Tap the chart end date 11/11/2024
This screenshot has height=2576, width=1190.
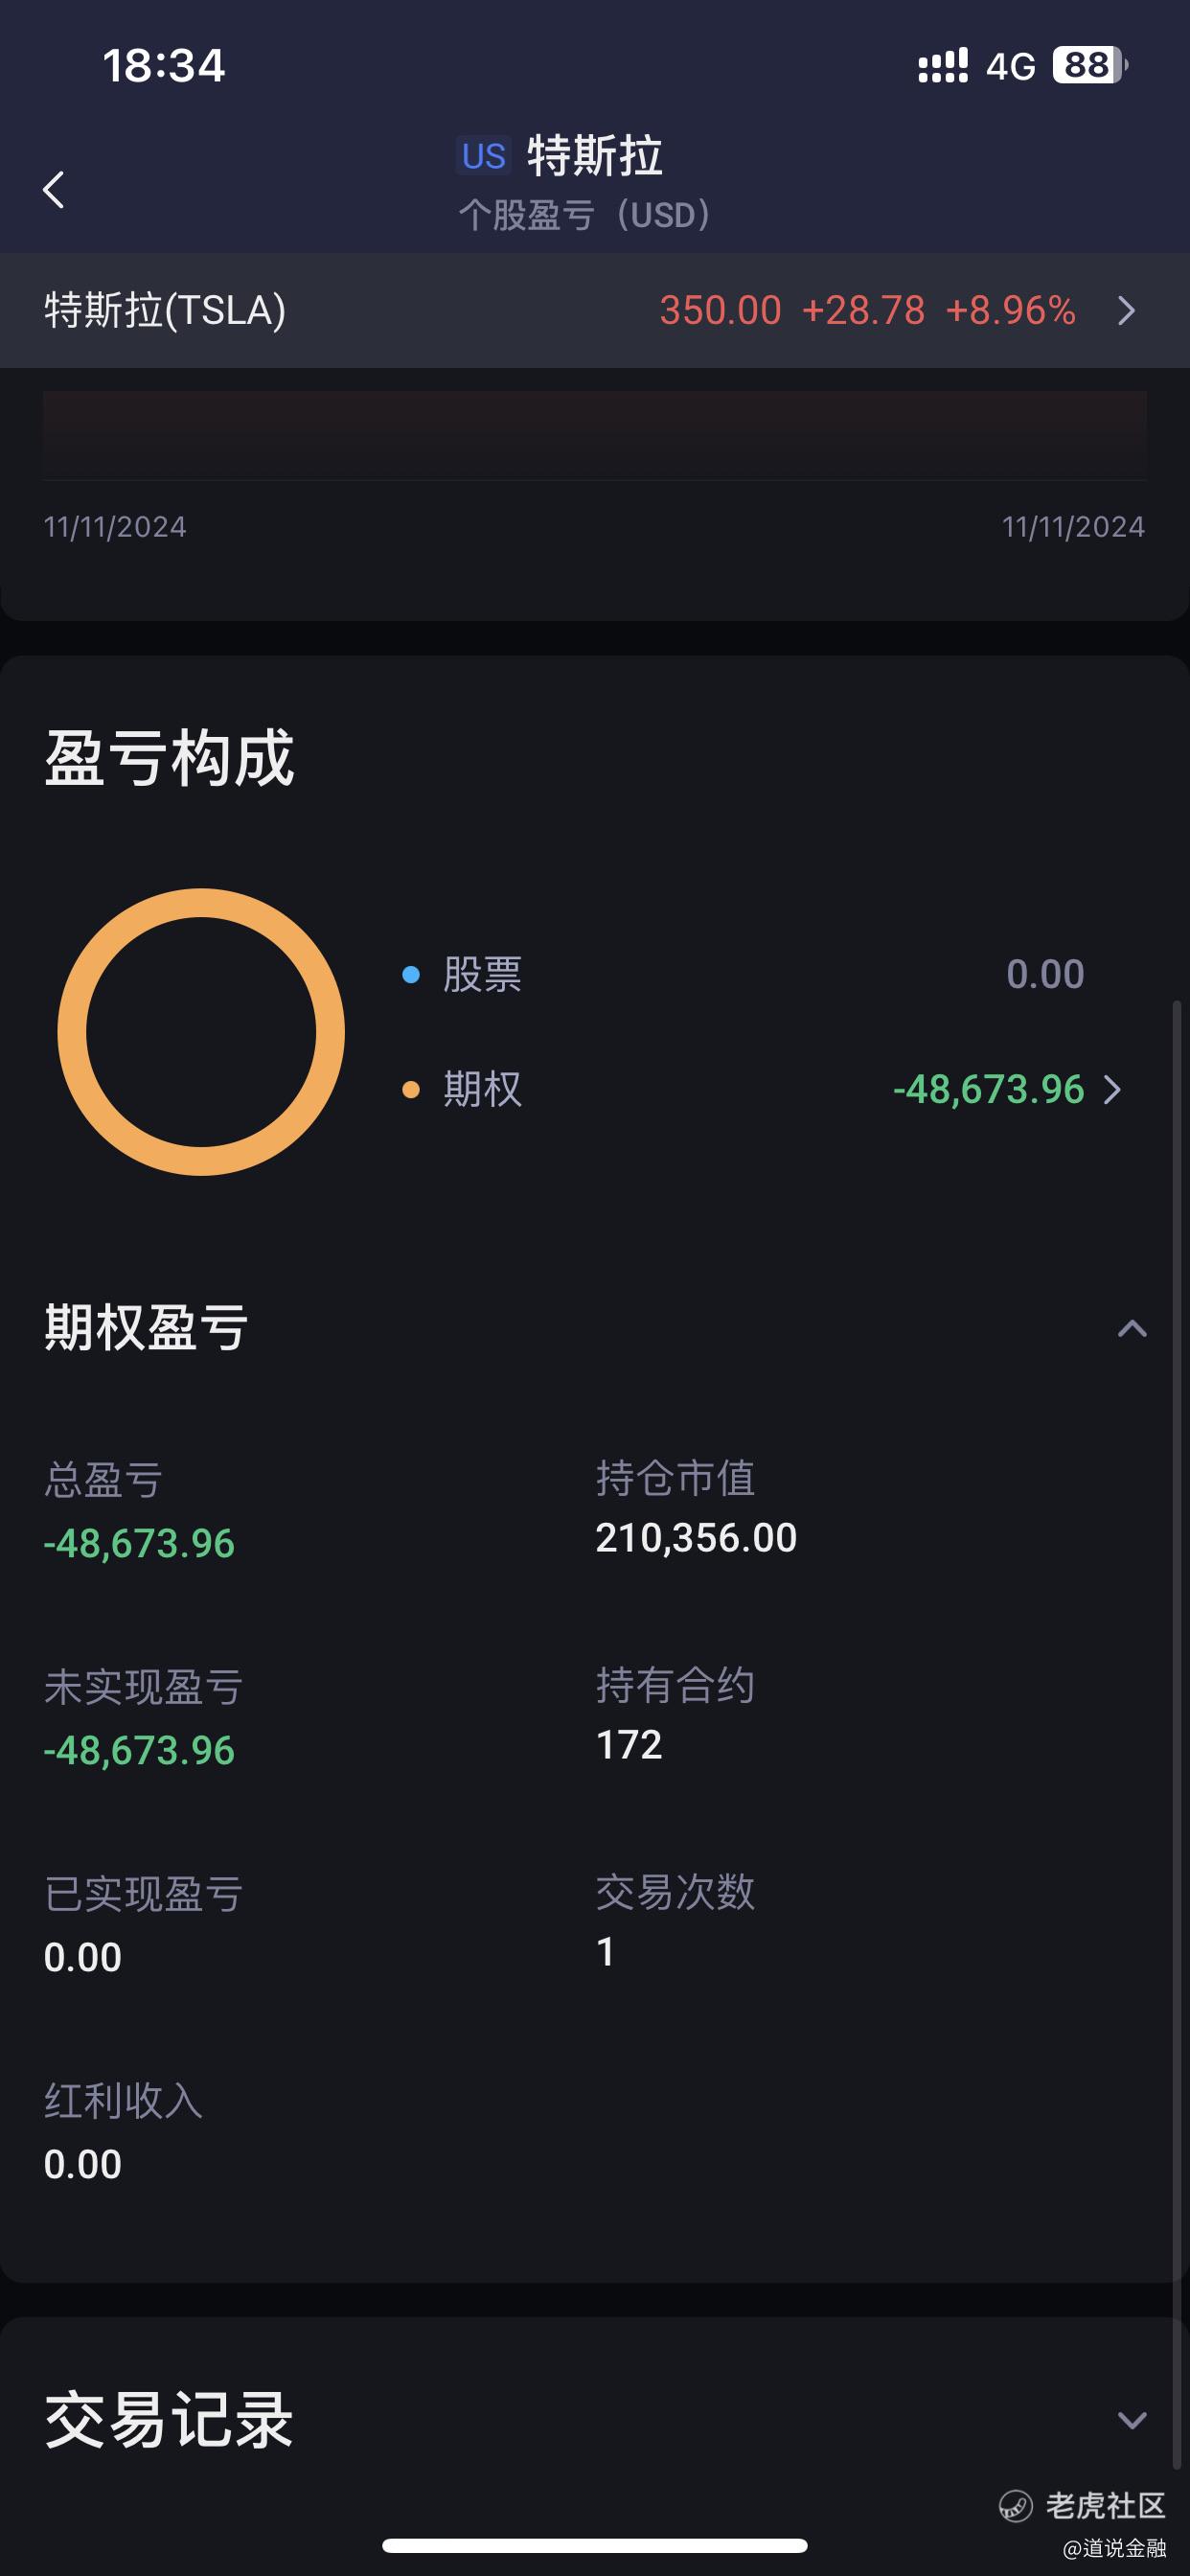click(x=1073, y=527)
